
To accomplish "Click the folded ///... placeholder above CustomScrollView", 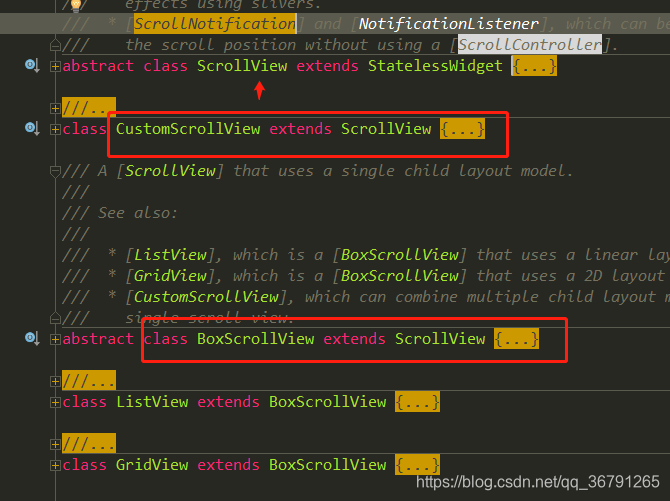I will [89, 108].
